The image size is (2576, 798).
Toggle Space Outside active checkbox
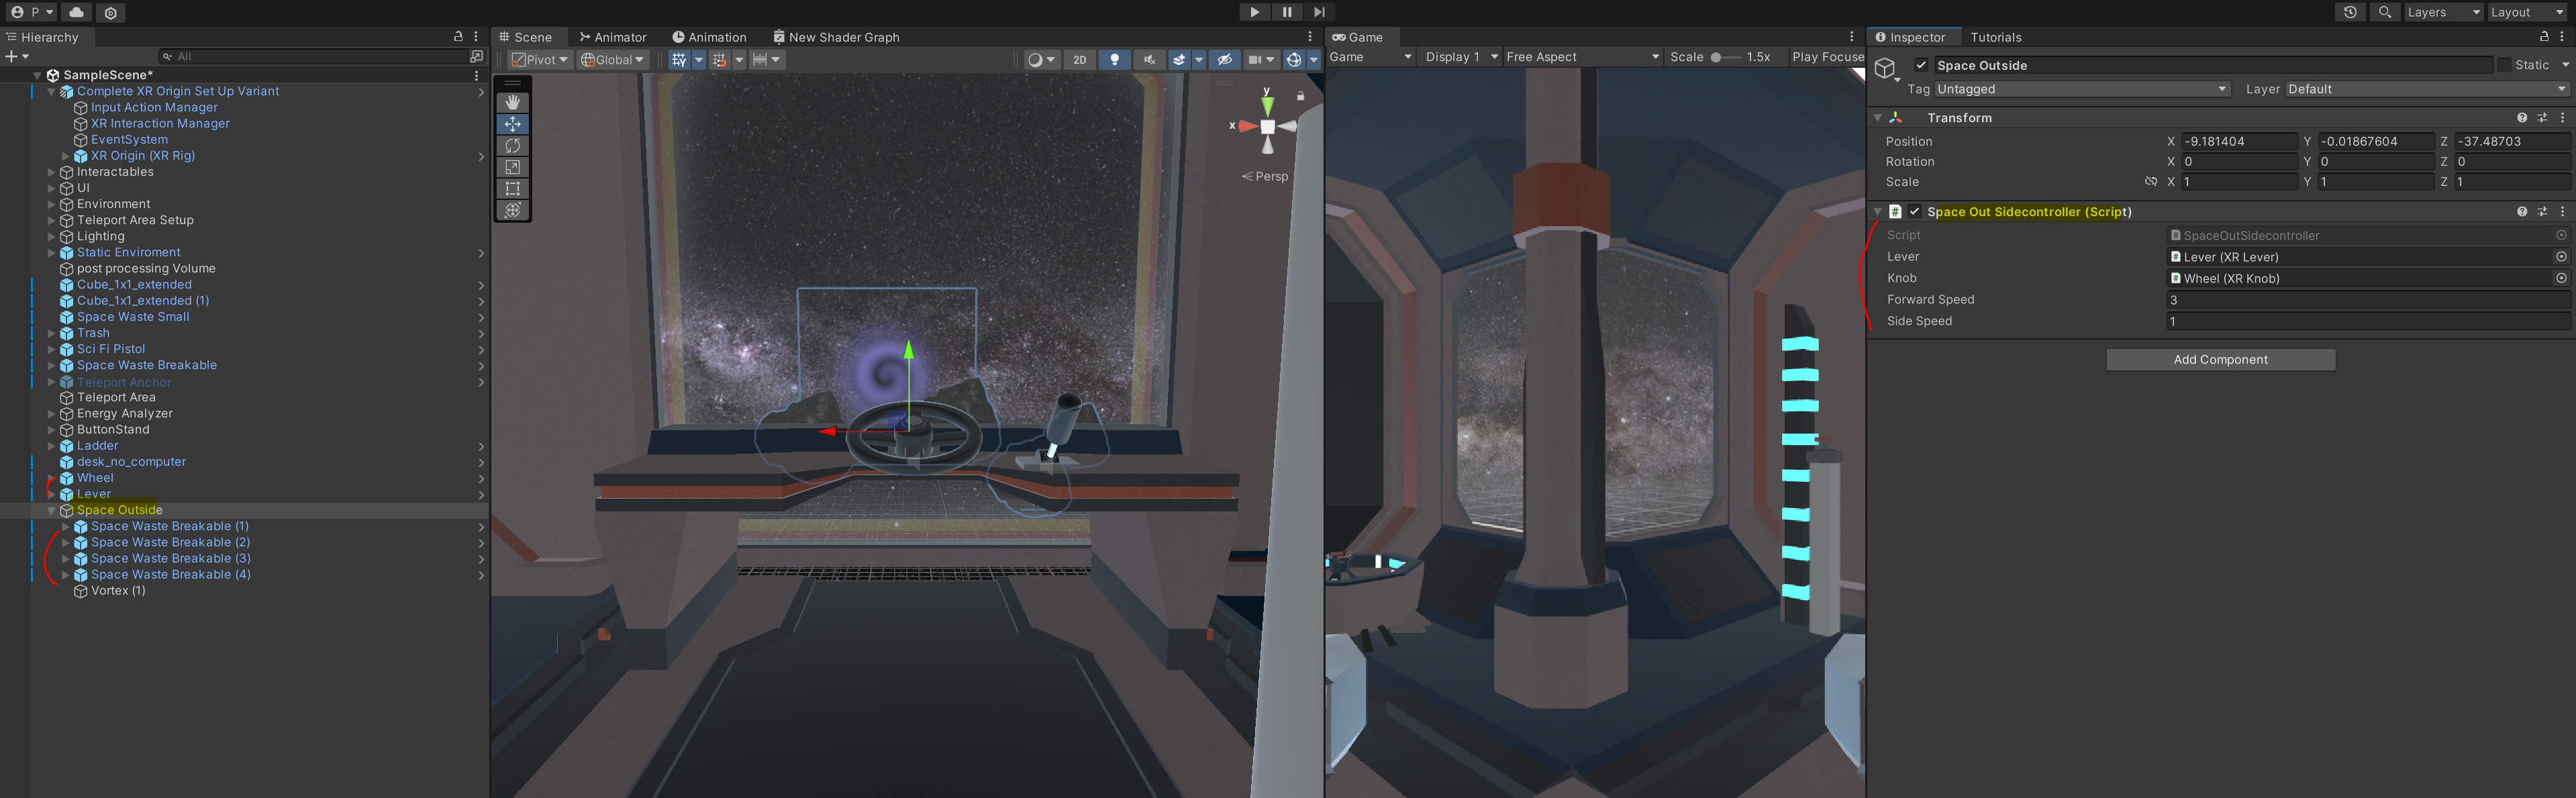1921,65
